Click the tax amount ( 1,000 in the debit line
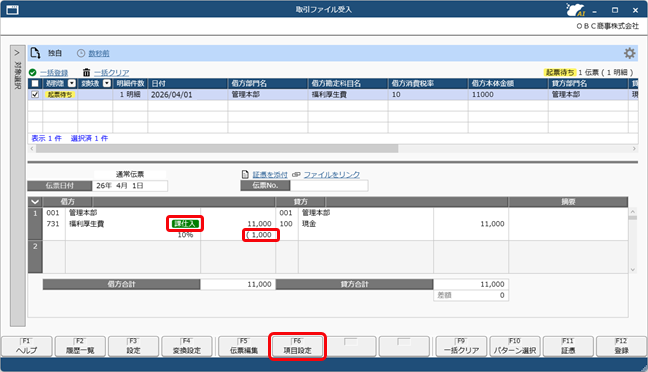This screenshot has height=372, width=648. click(260, 235)
